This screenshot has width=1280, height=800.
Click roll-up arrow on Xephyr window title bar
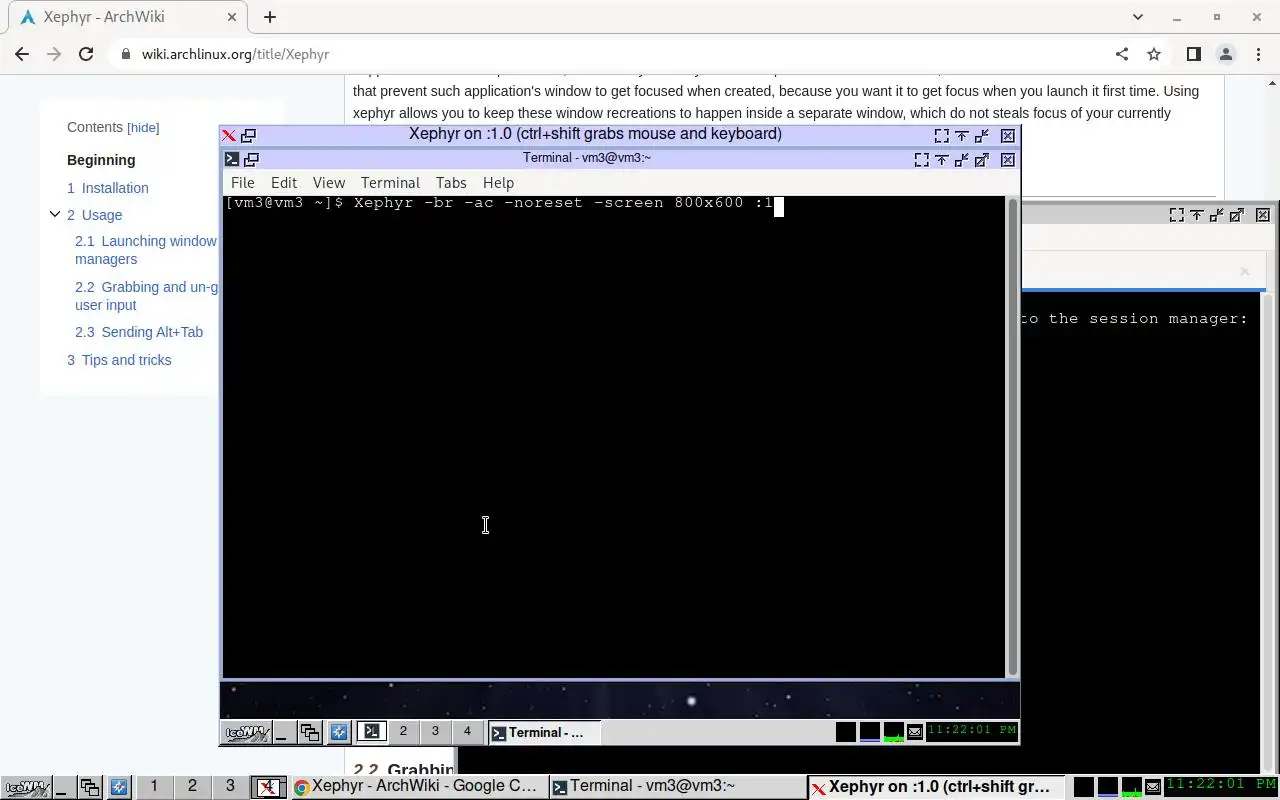tap(961, 136)
